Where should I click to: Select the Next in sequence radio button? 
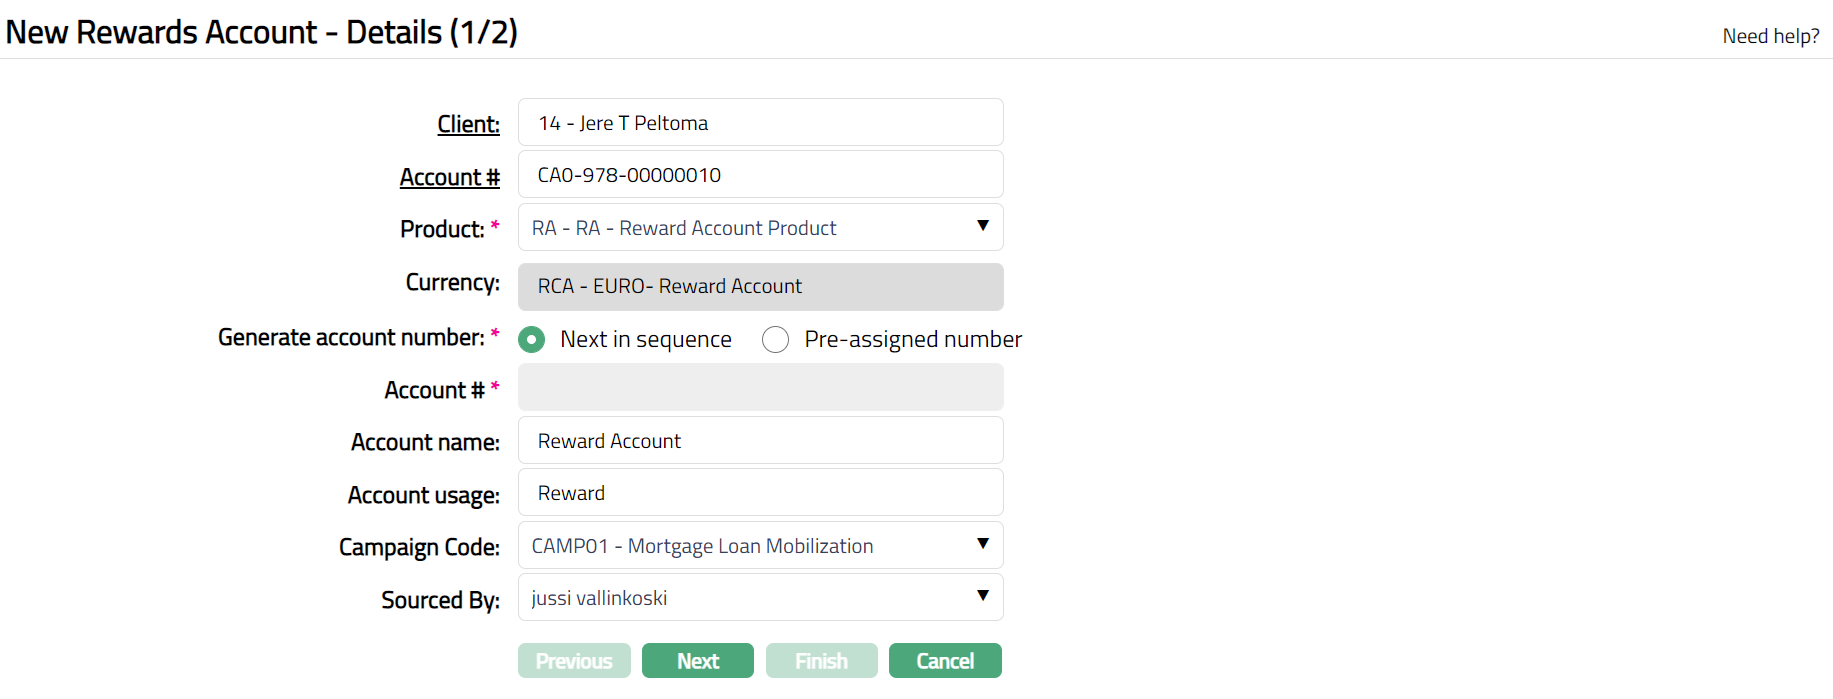coord(532,340)
